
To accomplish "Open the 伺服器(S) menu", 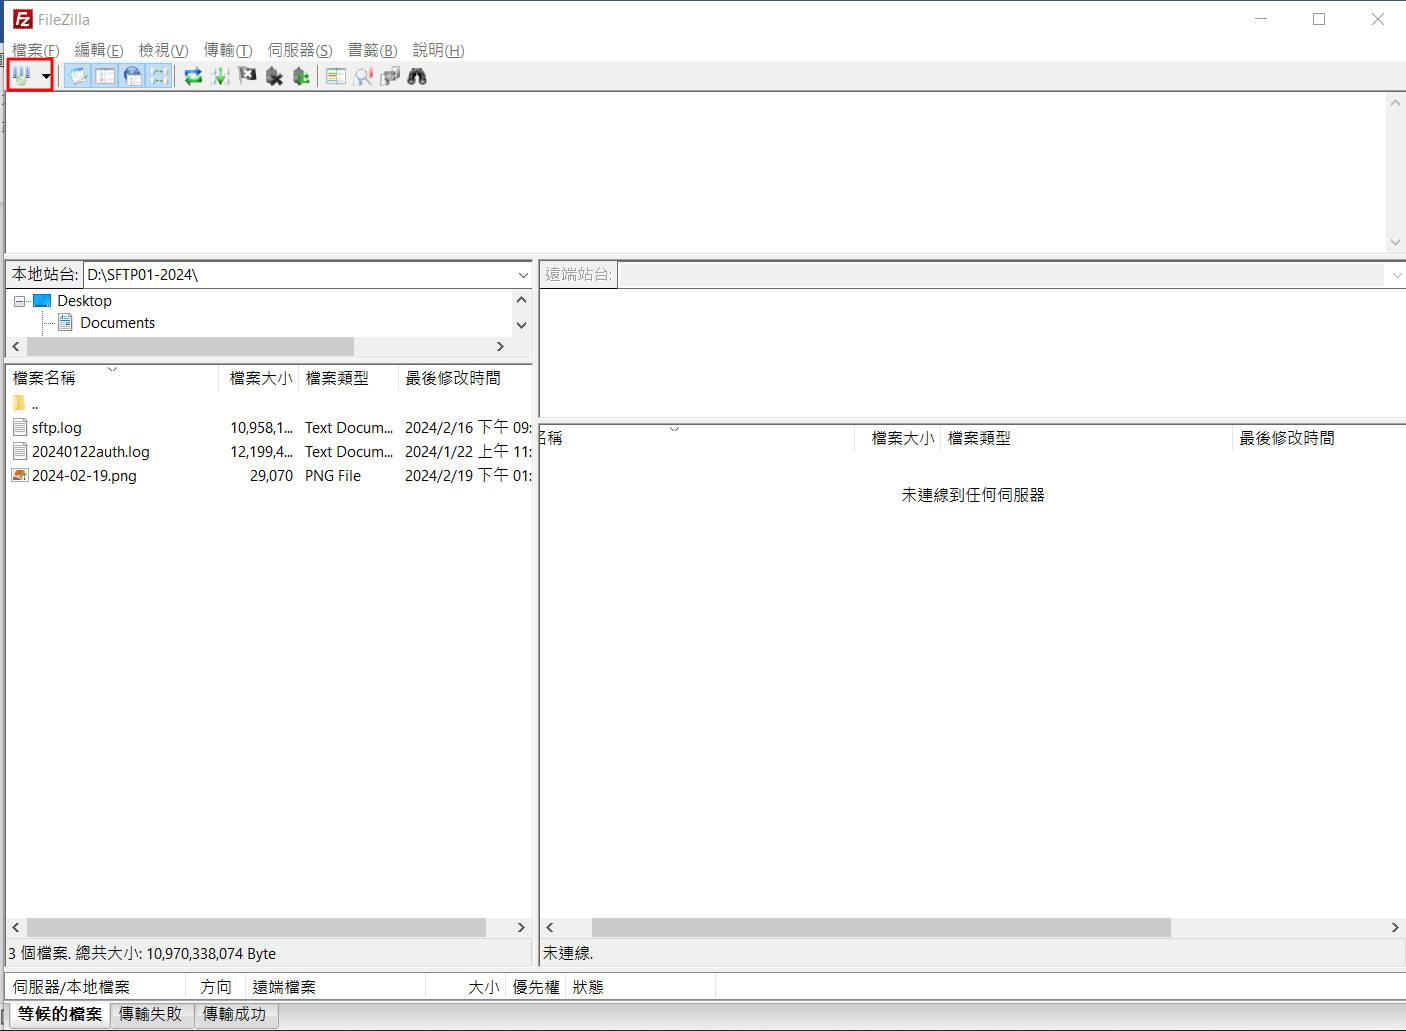I will pyautogui.click(x=299, y=50).
